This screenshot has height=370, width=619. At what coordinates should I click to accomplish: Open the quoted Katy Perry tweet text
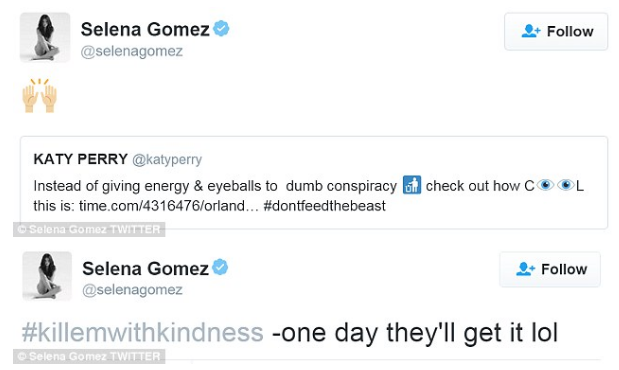click(x=309, y=196)
